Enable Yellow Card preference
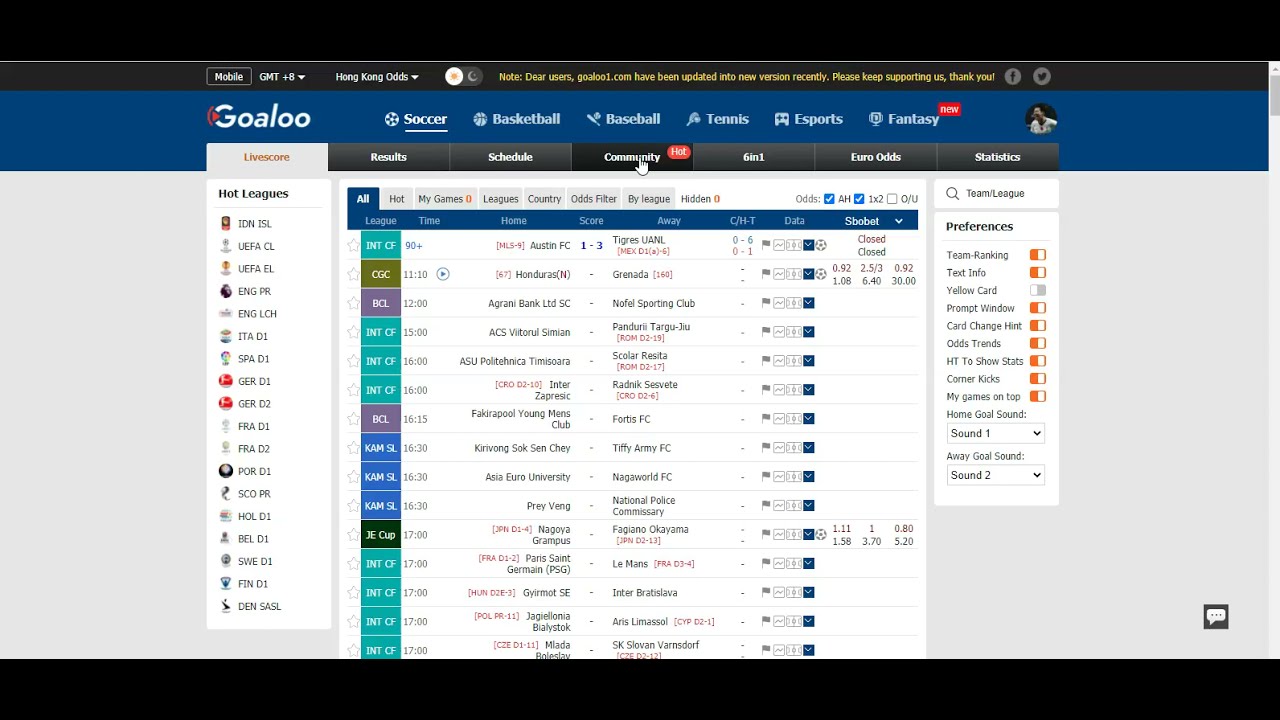 1038,291
